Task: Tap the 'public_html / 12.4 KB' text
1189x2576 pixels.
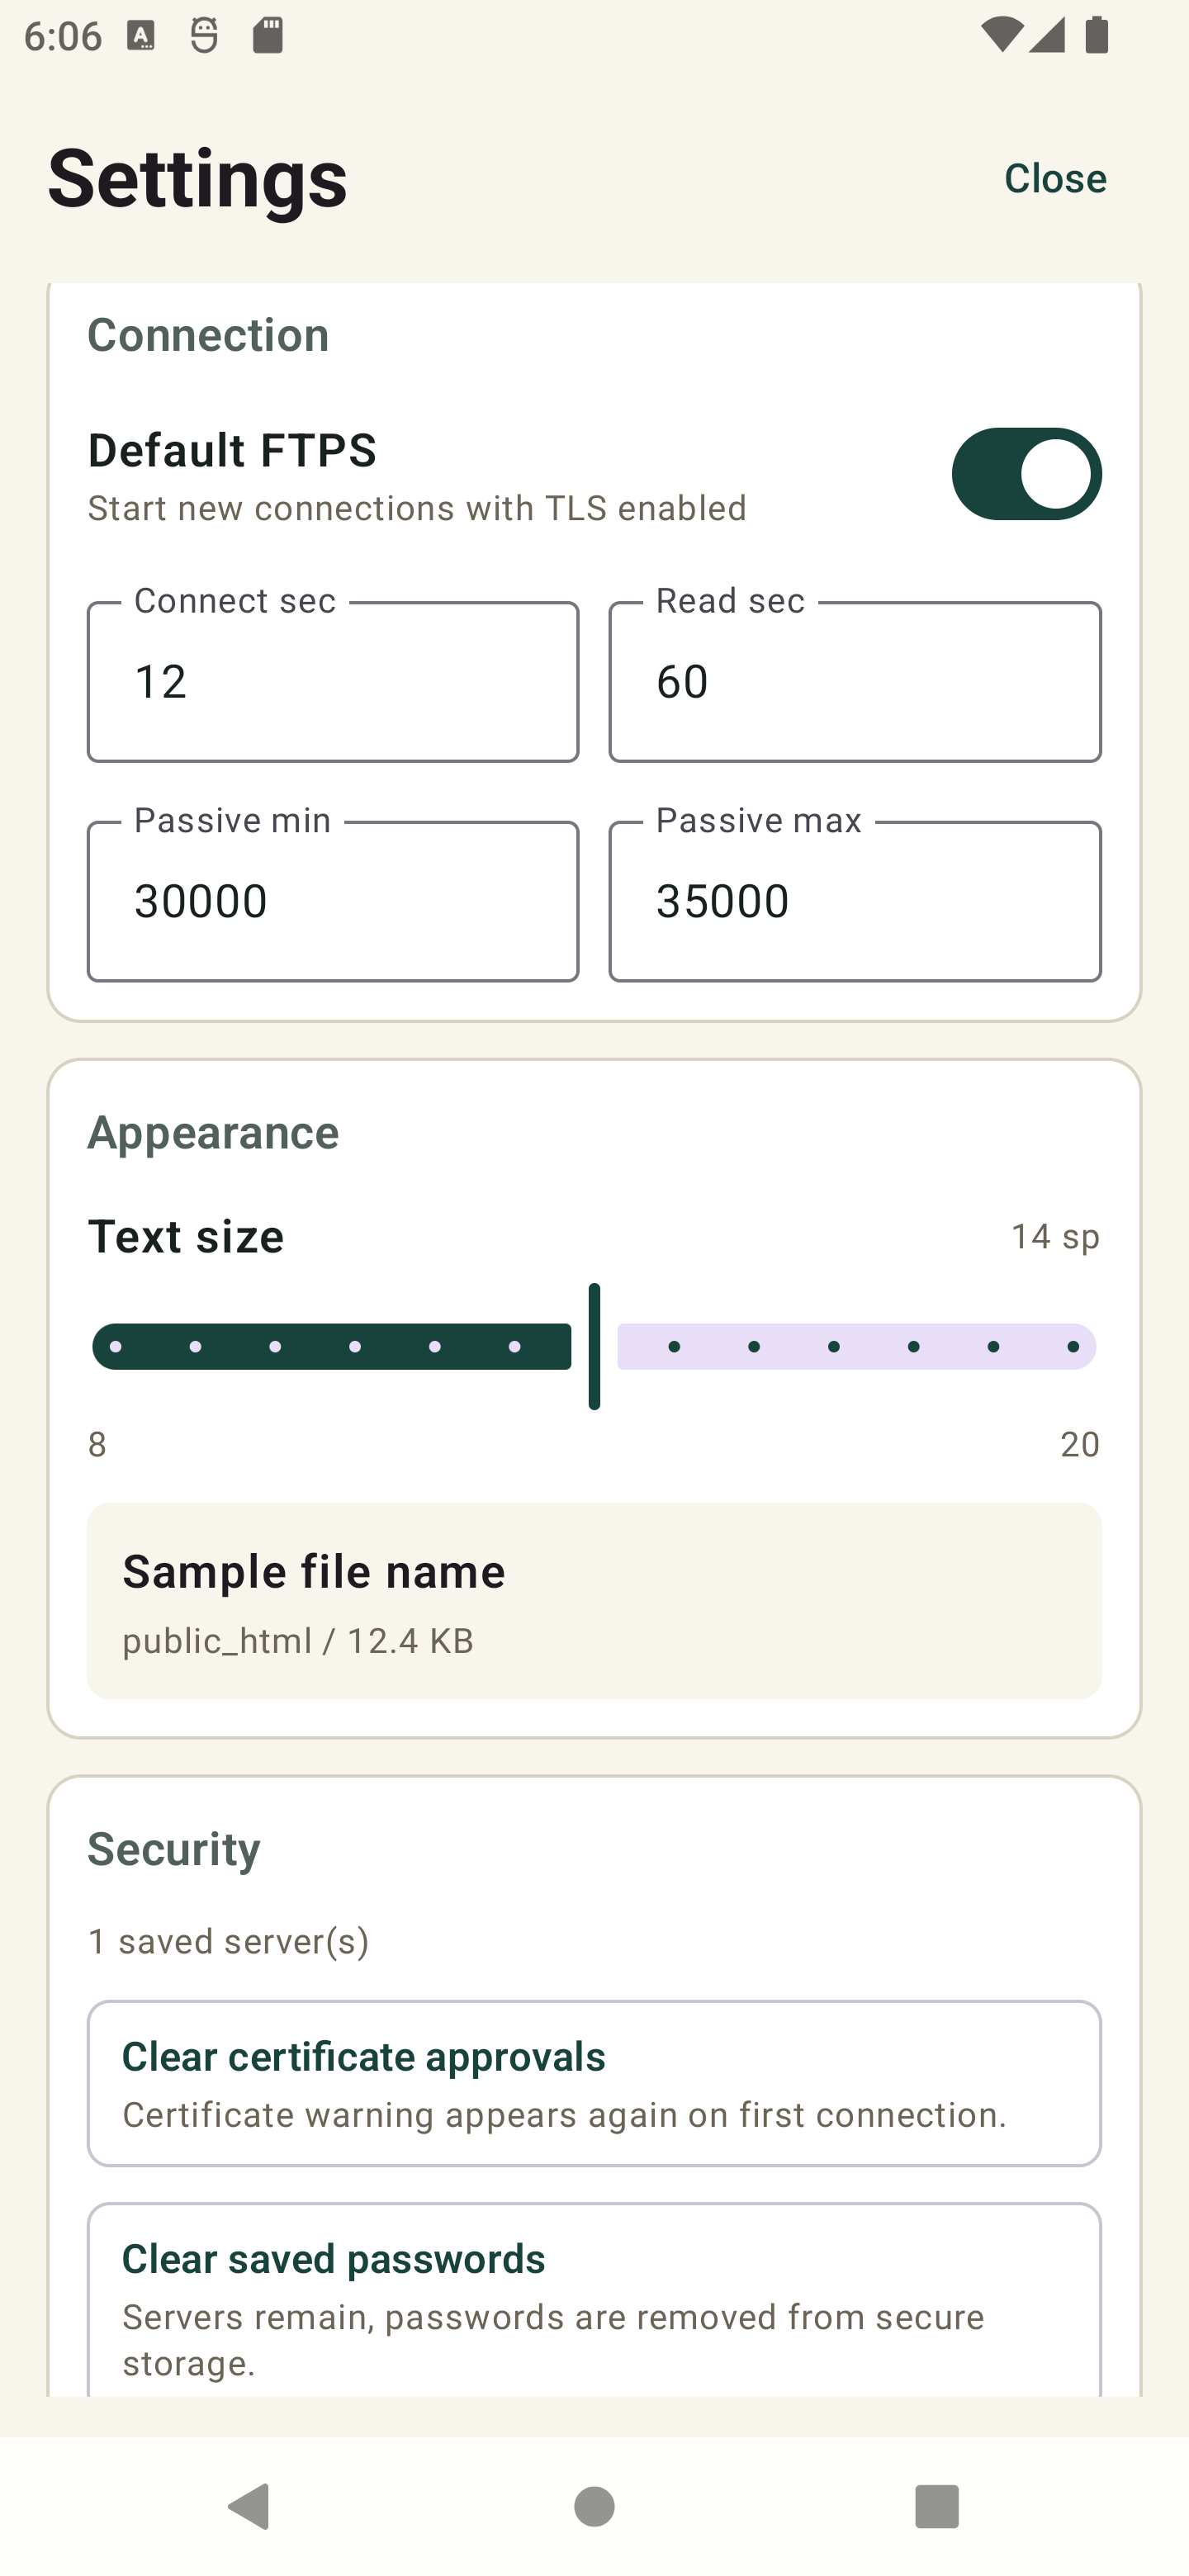Action: [x=298, y=1641]
